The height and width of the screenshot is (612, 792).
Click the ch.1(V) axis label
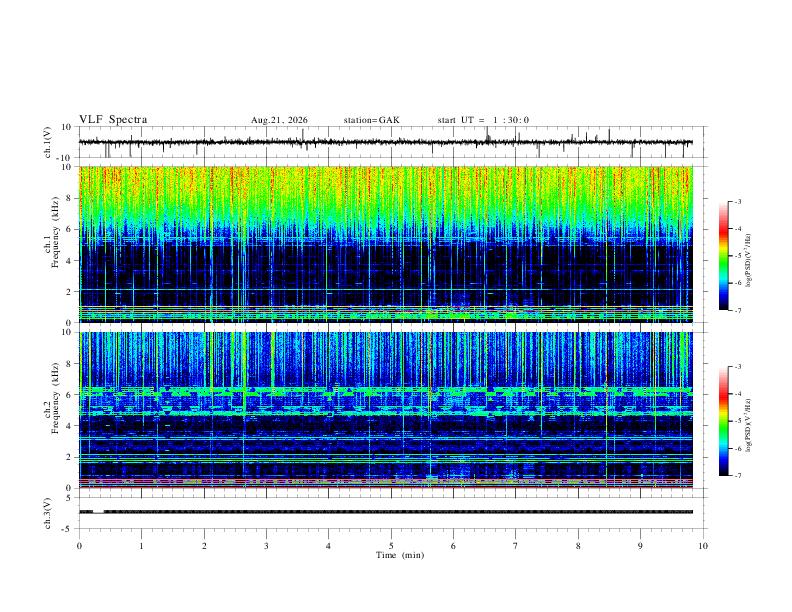[x=48, y=142]
